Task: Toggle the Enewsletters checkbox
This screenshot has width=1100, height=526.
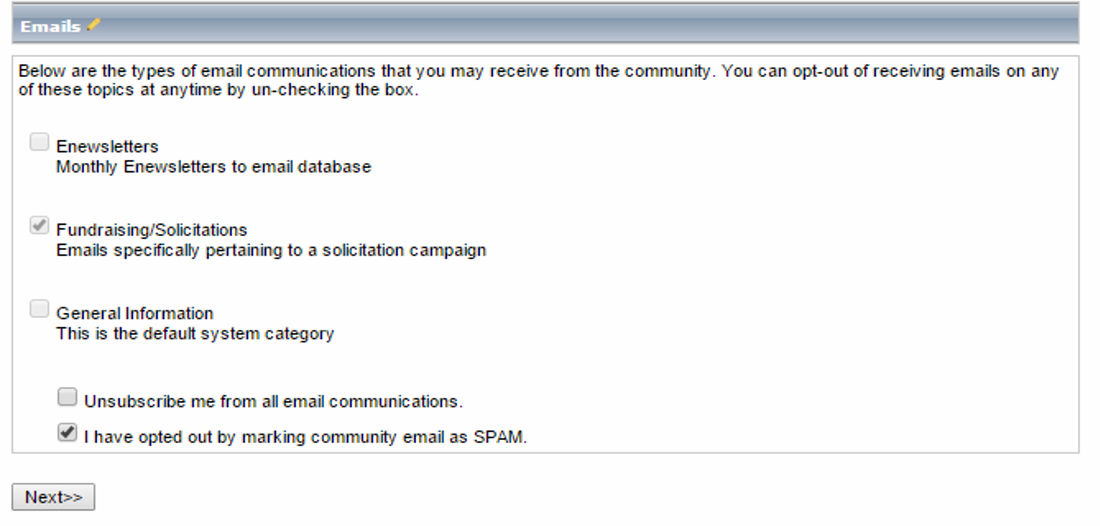Action: [x=39, y=142]
